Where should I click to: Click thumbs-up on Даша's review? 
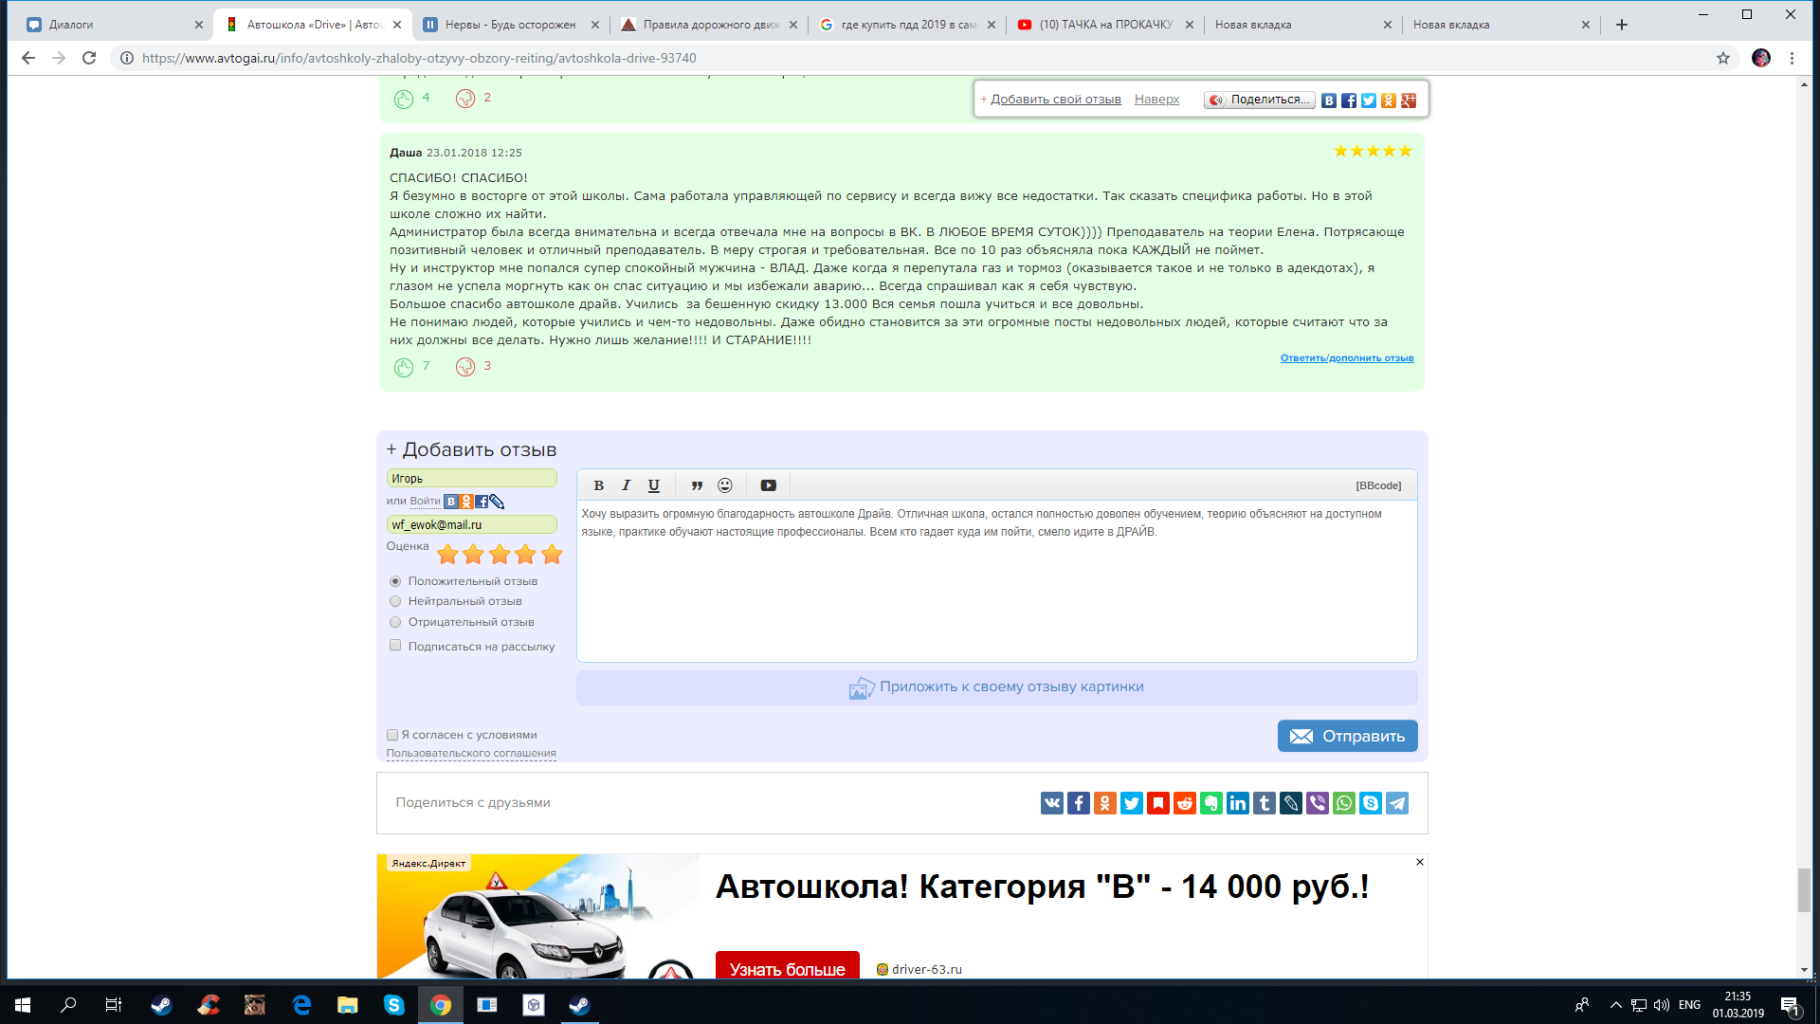tap(404, 367)
